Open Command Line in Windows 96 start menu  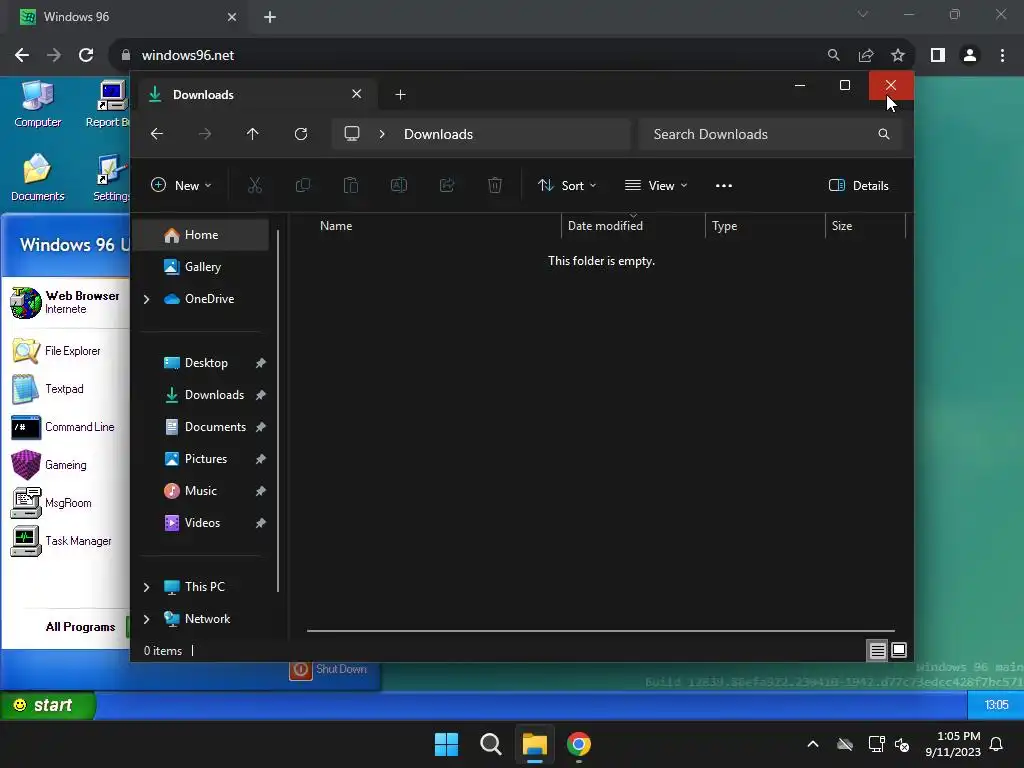pyautogui.click(x=63, y=427)
